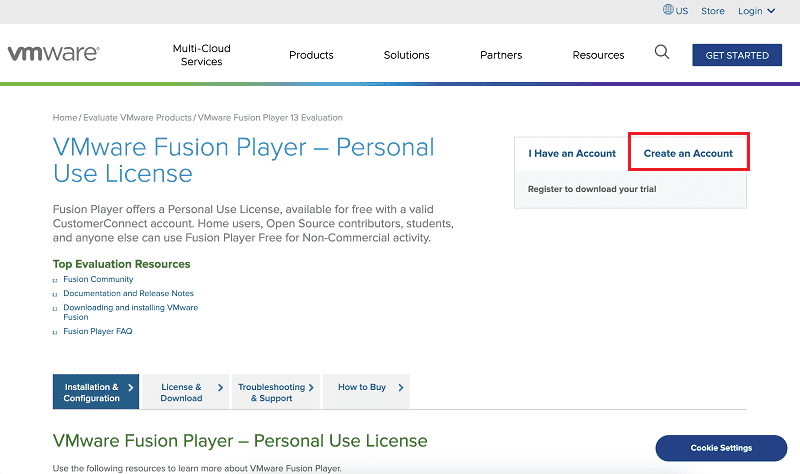Open the Store link
Viewport: 800px width, 474px height.
pos(713,11)
